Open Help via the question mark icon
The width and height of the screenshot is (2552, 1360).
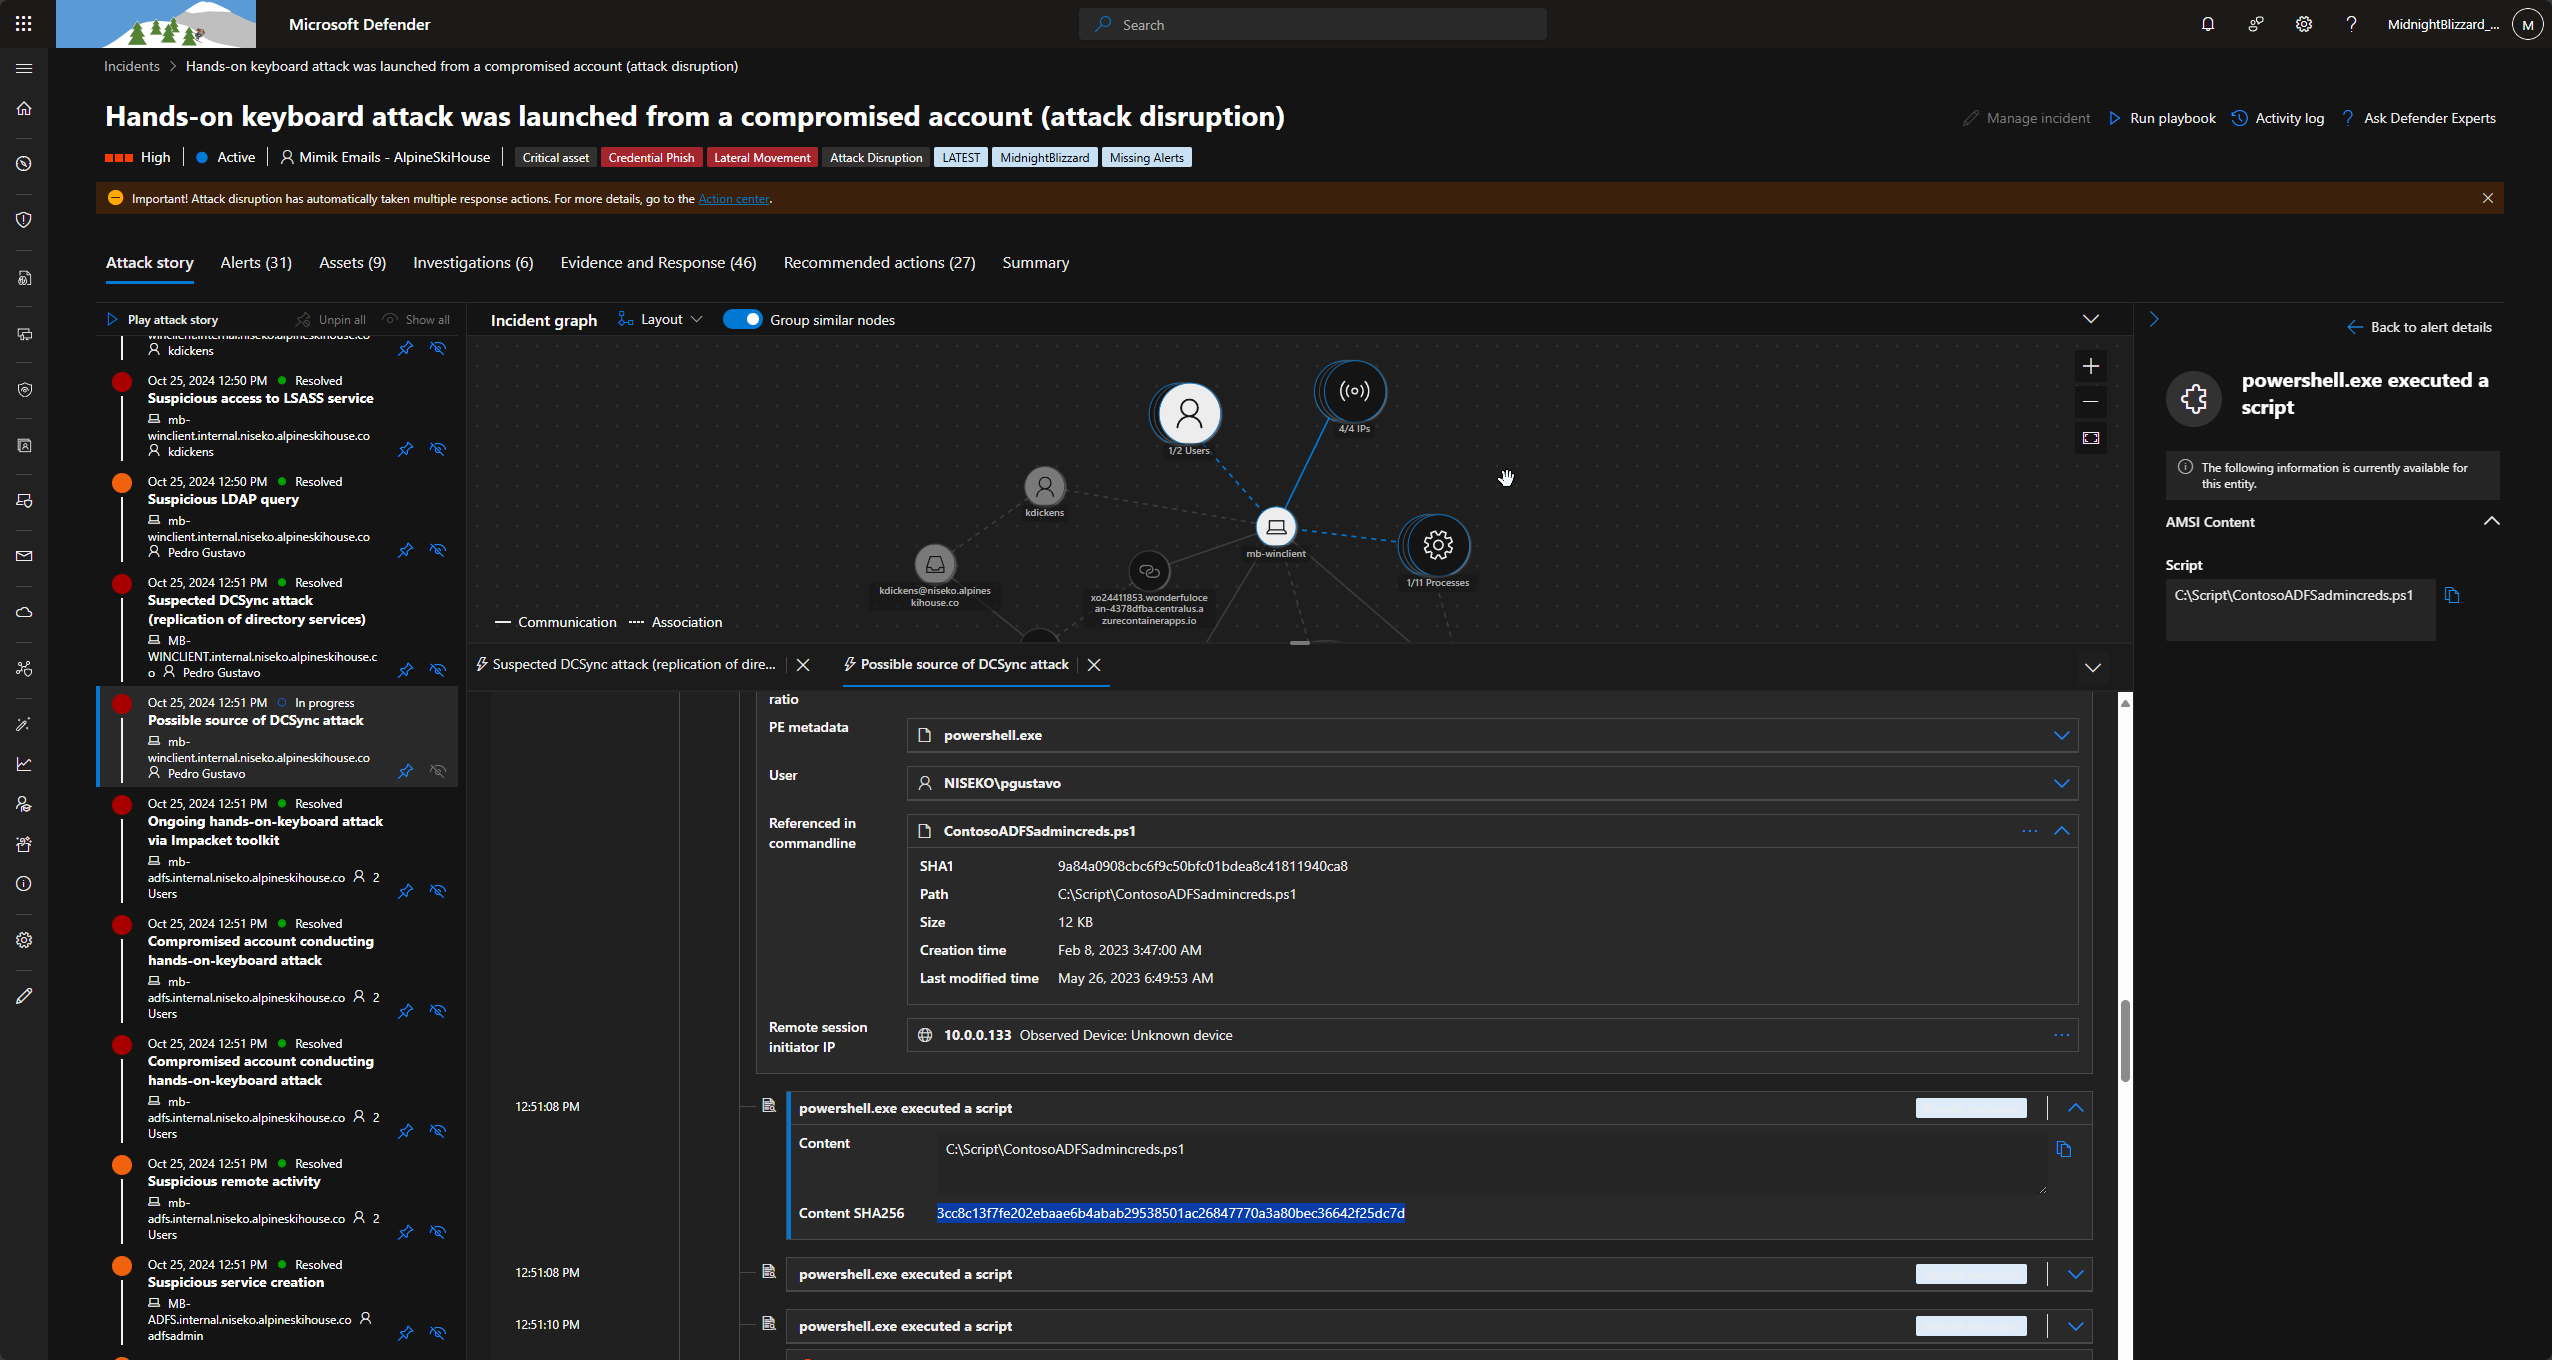tap(2351, 23)
